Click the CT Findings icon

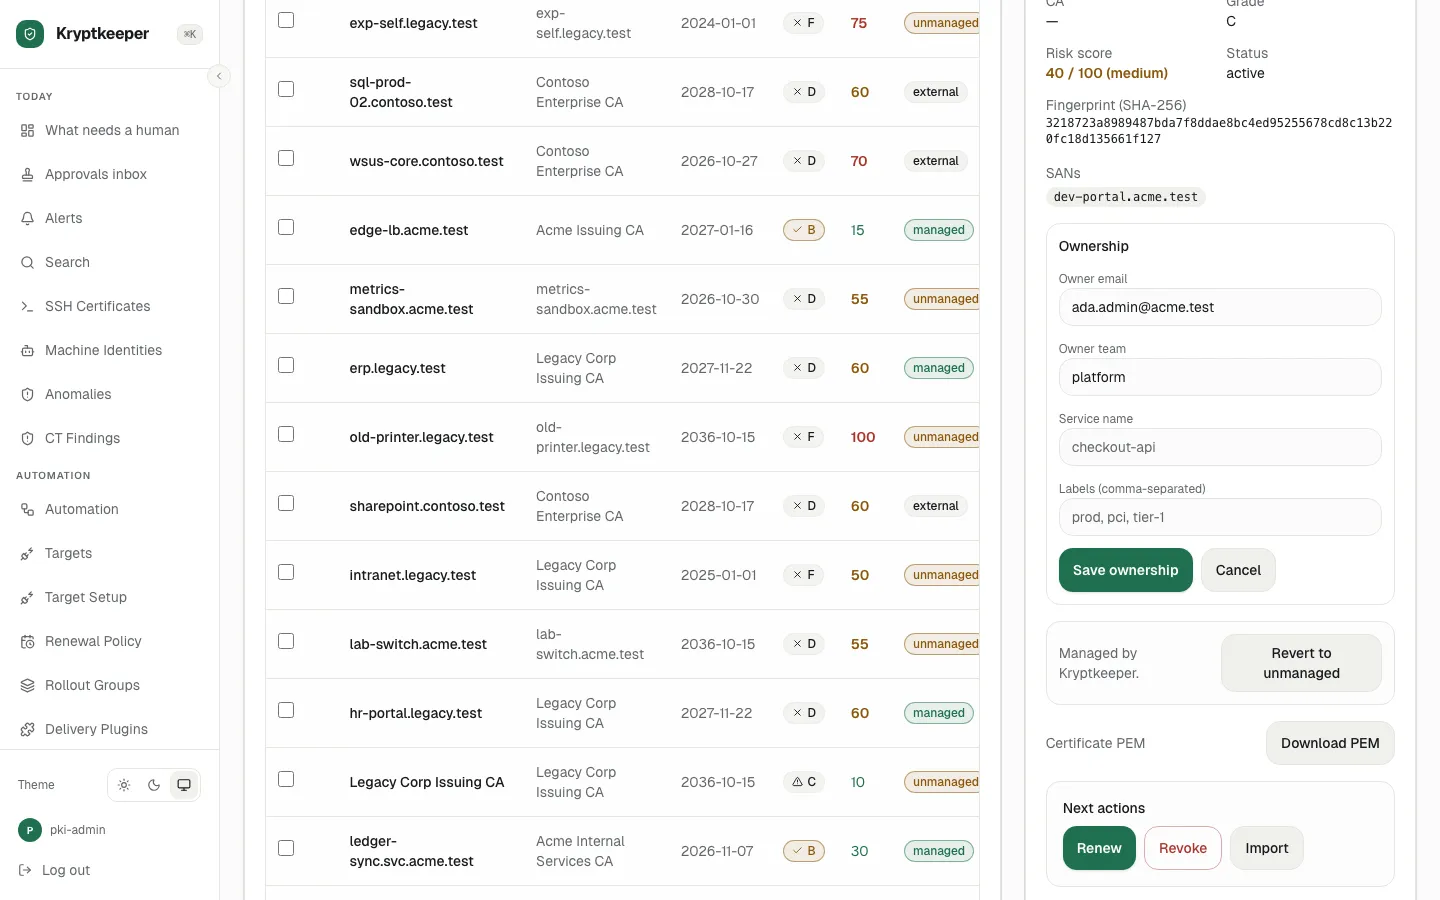click(x=27, y=438)
